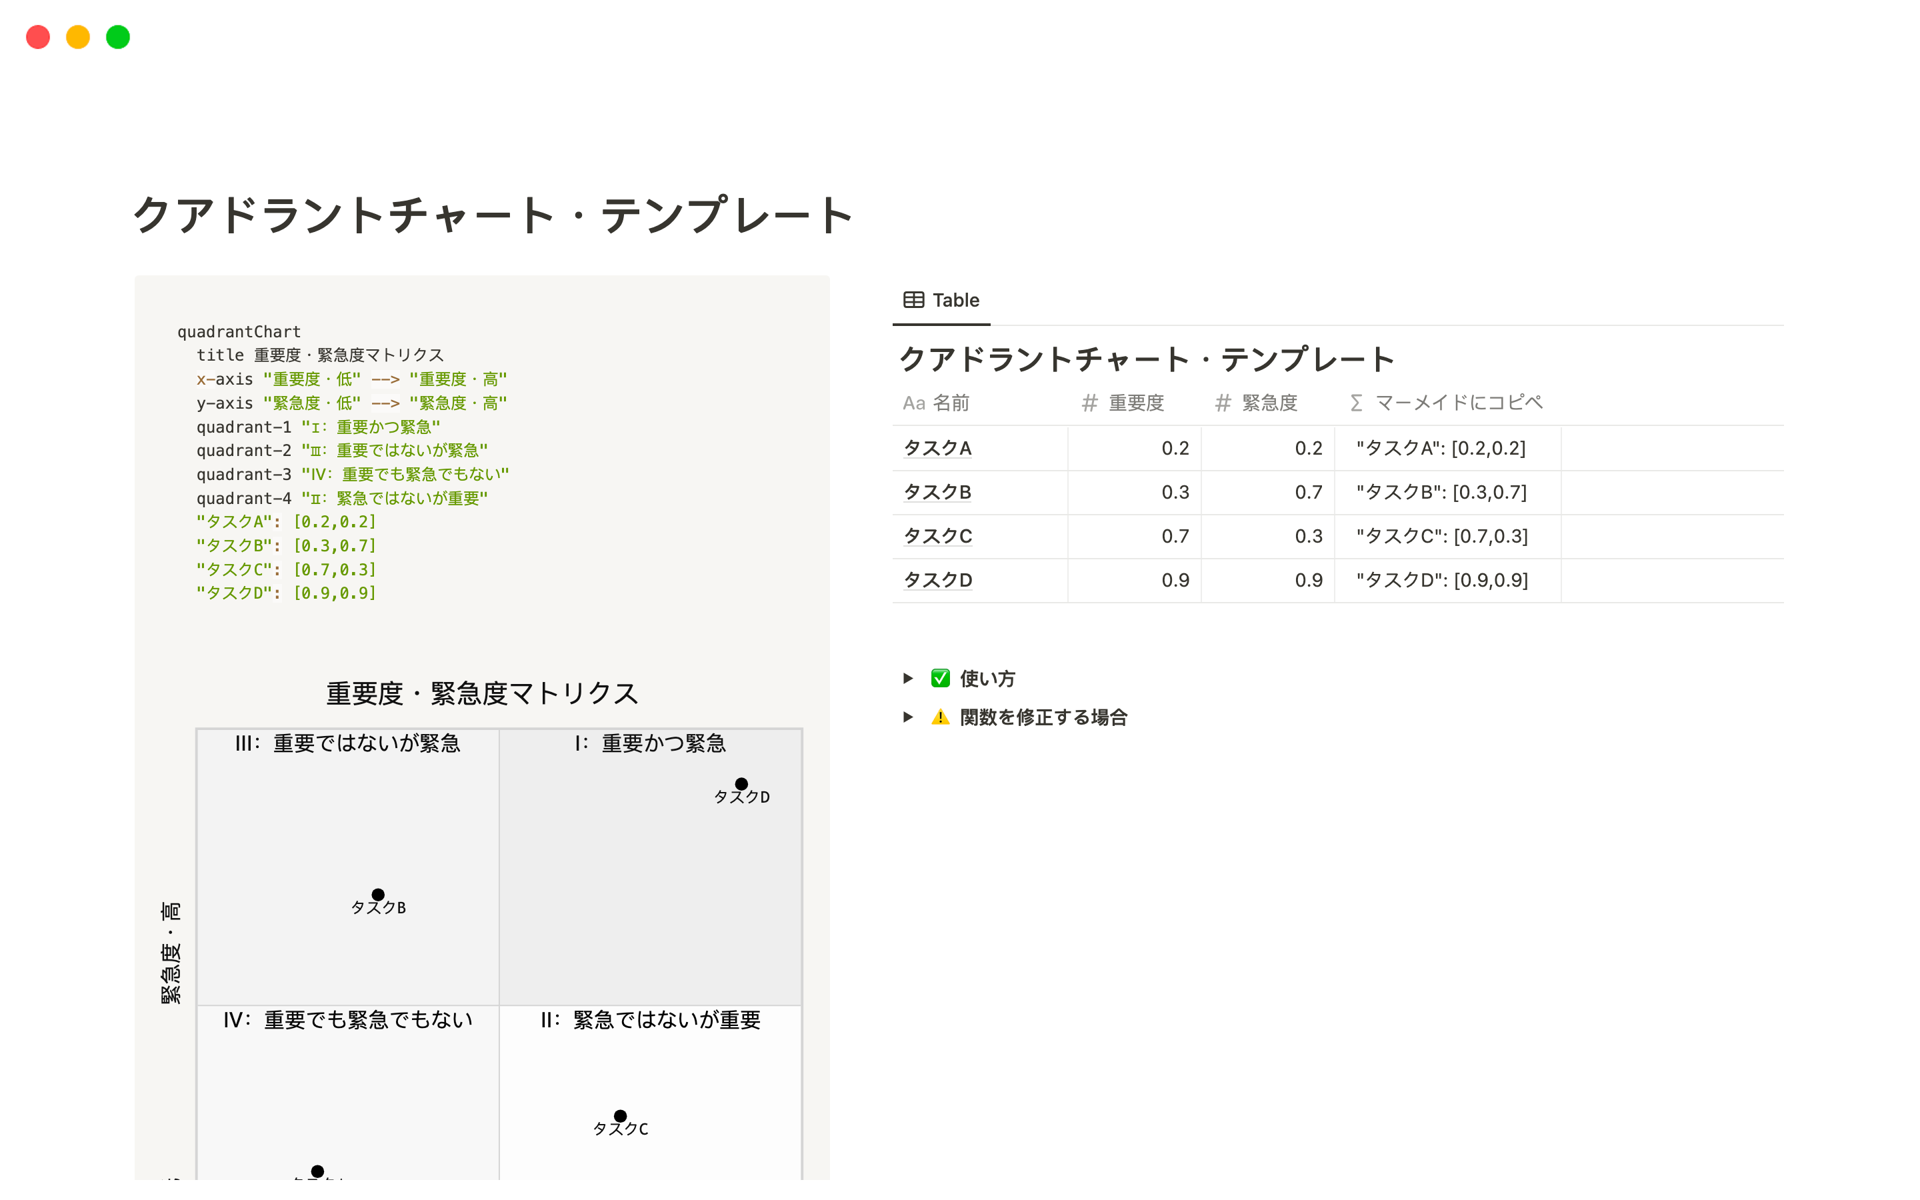Image resolution: width=1920 pixels, height=1200 pixels.
Task: Click the number icon beside the 重要度 header
Action: 1089,403
